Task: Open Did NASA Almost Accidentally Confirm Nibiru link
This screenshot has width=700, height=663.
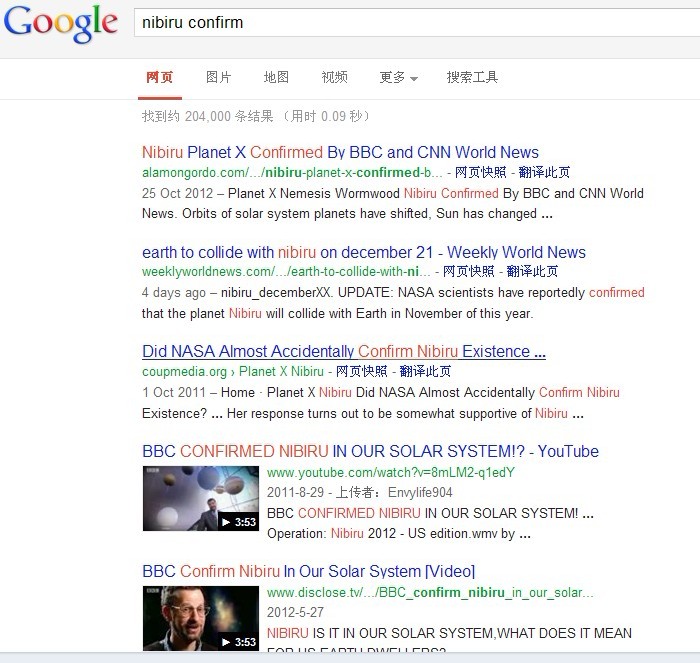Action: [344, 351]
